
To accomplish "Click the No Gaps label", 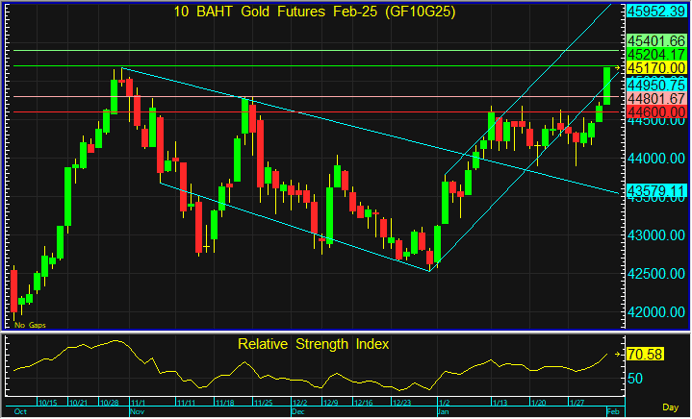I will coord(28,325).
